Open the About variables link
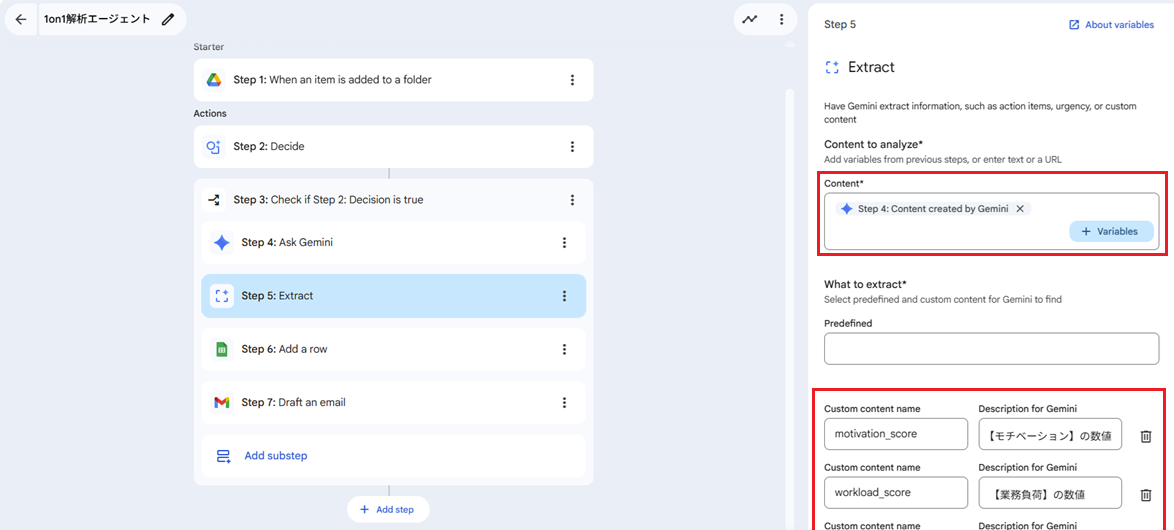Image resolution: width=1174 pixels, height=530 pixels. [1110, 25]
